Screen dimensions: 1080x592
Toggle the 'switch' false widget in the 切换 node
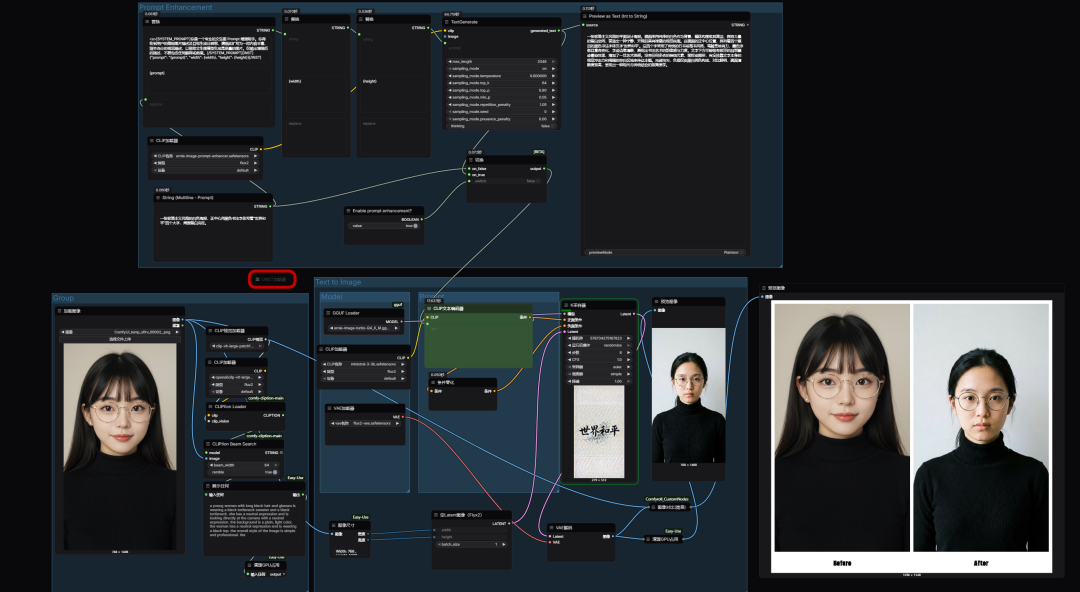[507, 181]
